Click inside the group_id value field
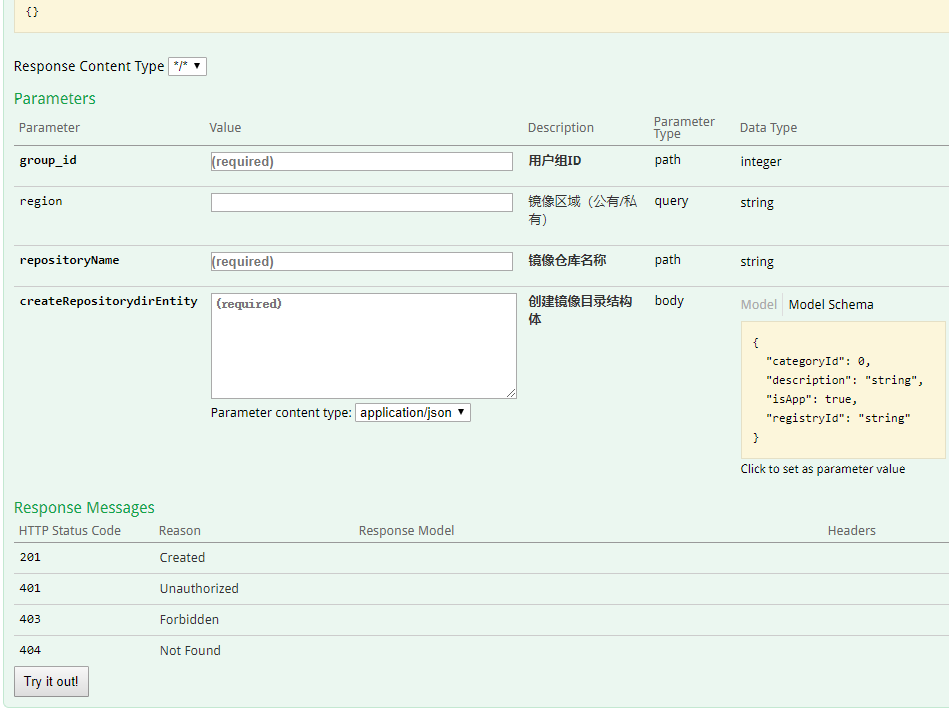 362,161
